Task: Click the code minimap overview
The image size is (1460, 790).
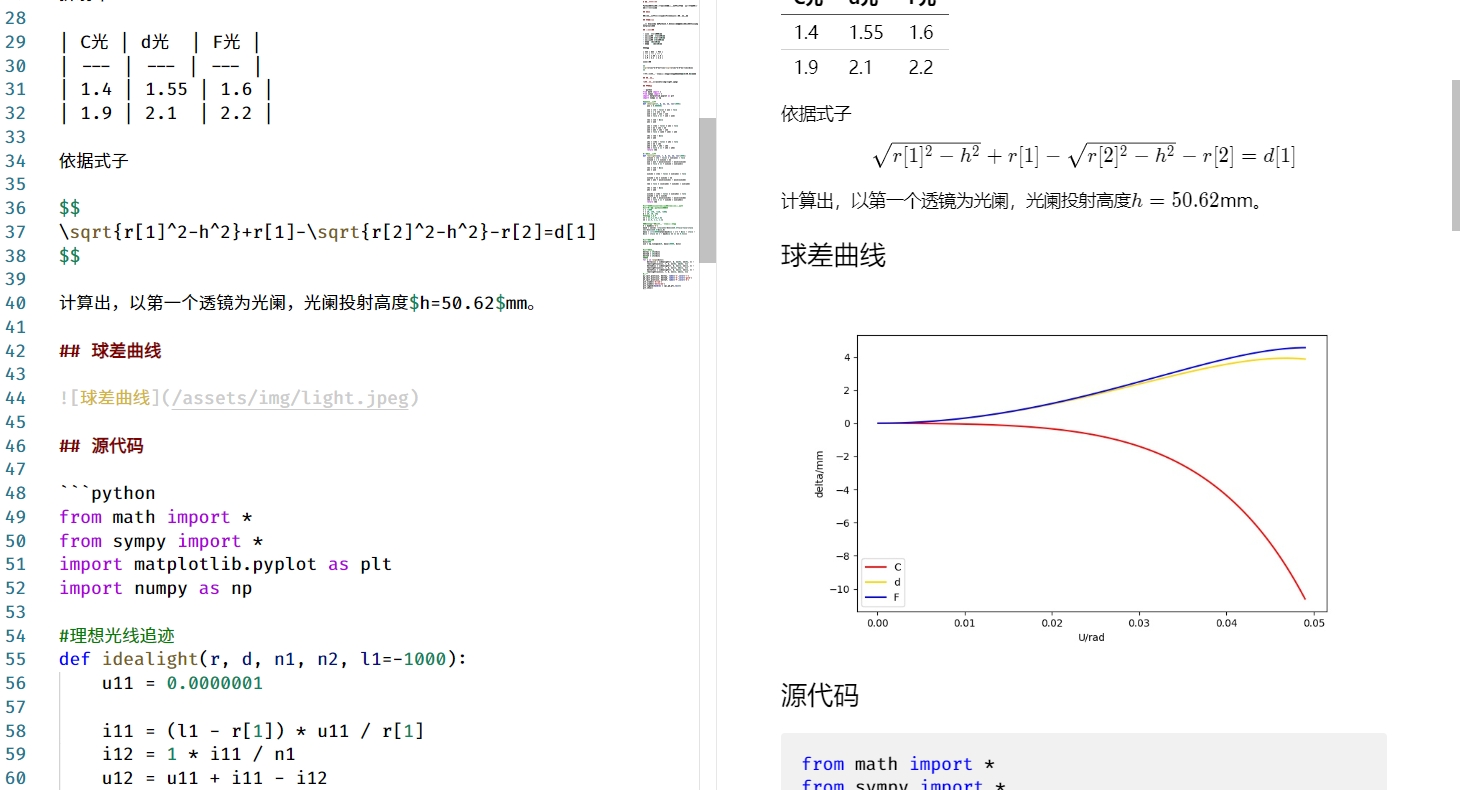Action: pyautogui.click(x=669, y=145)
